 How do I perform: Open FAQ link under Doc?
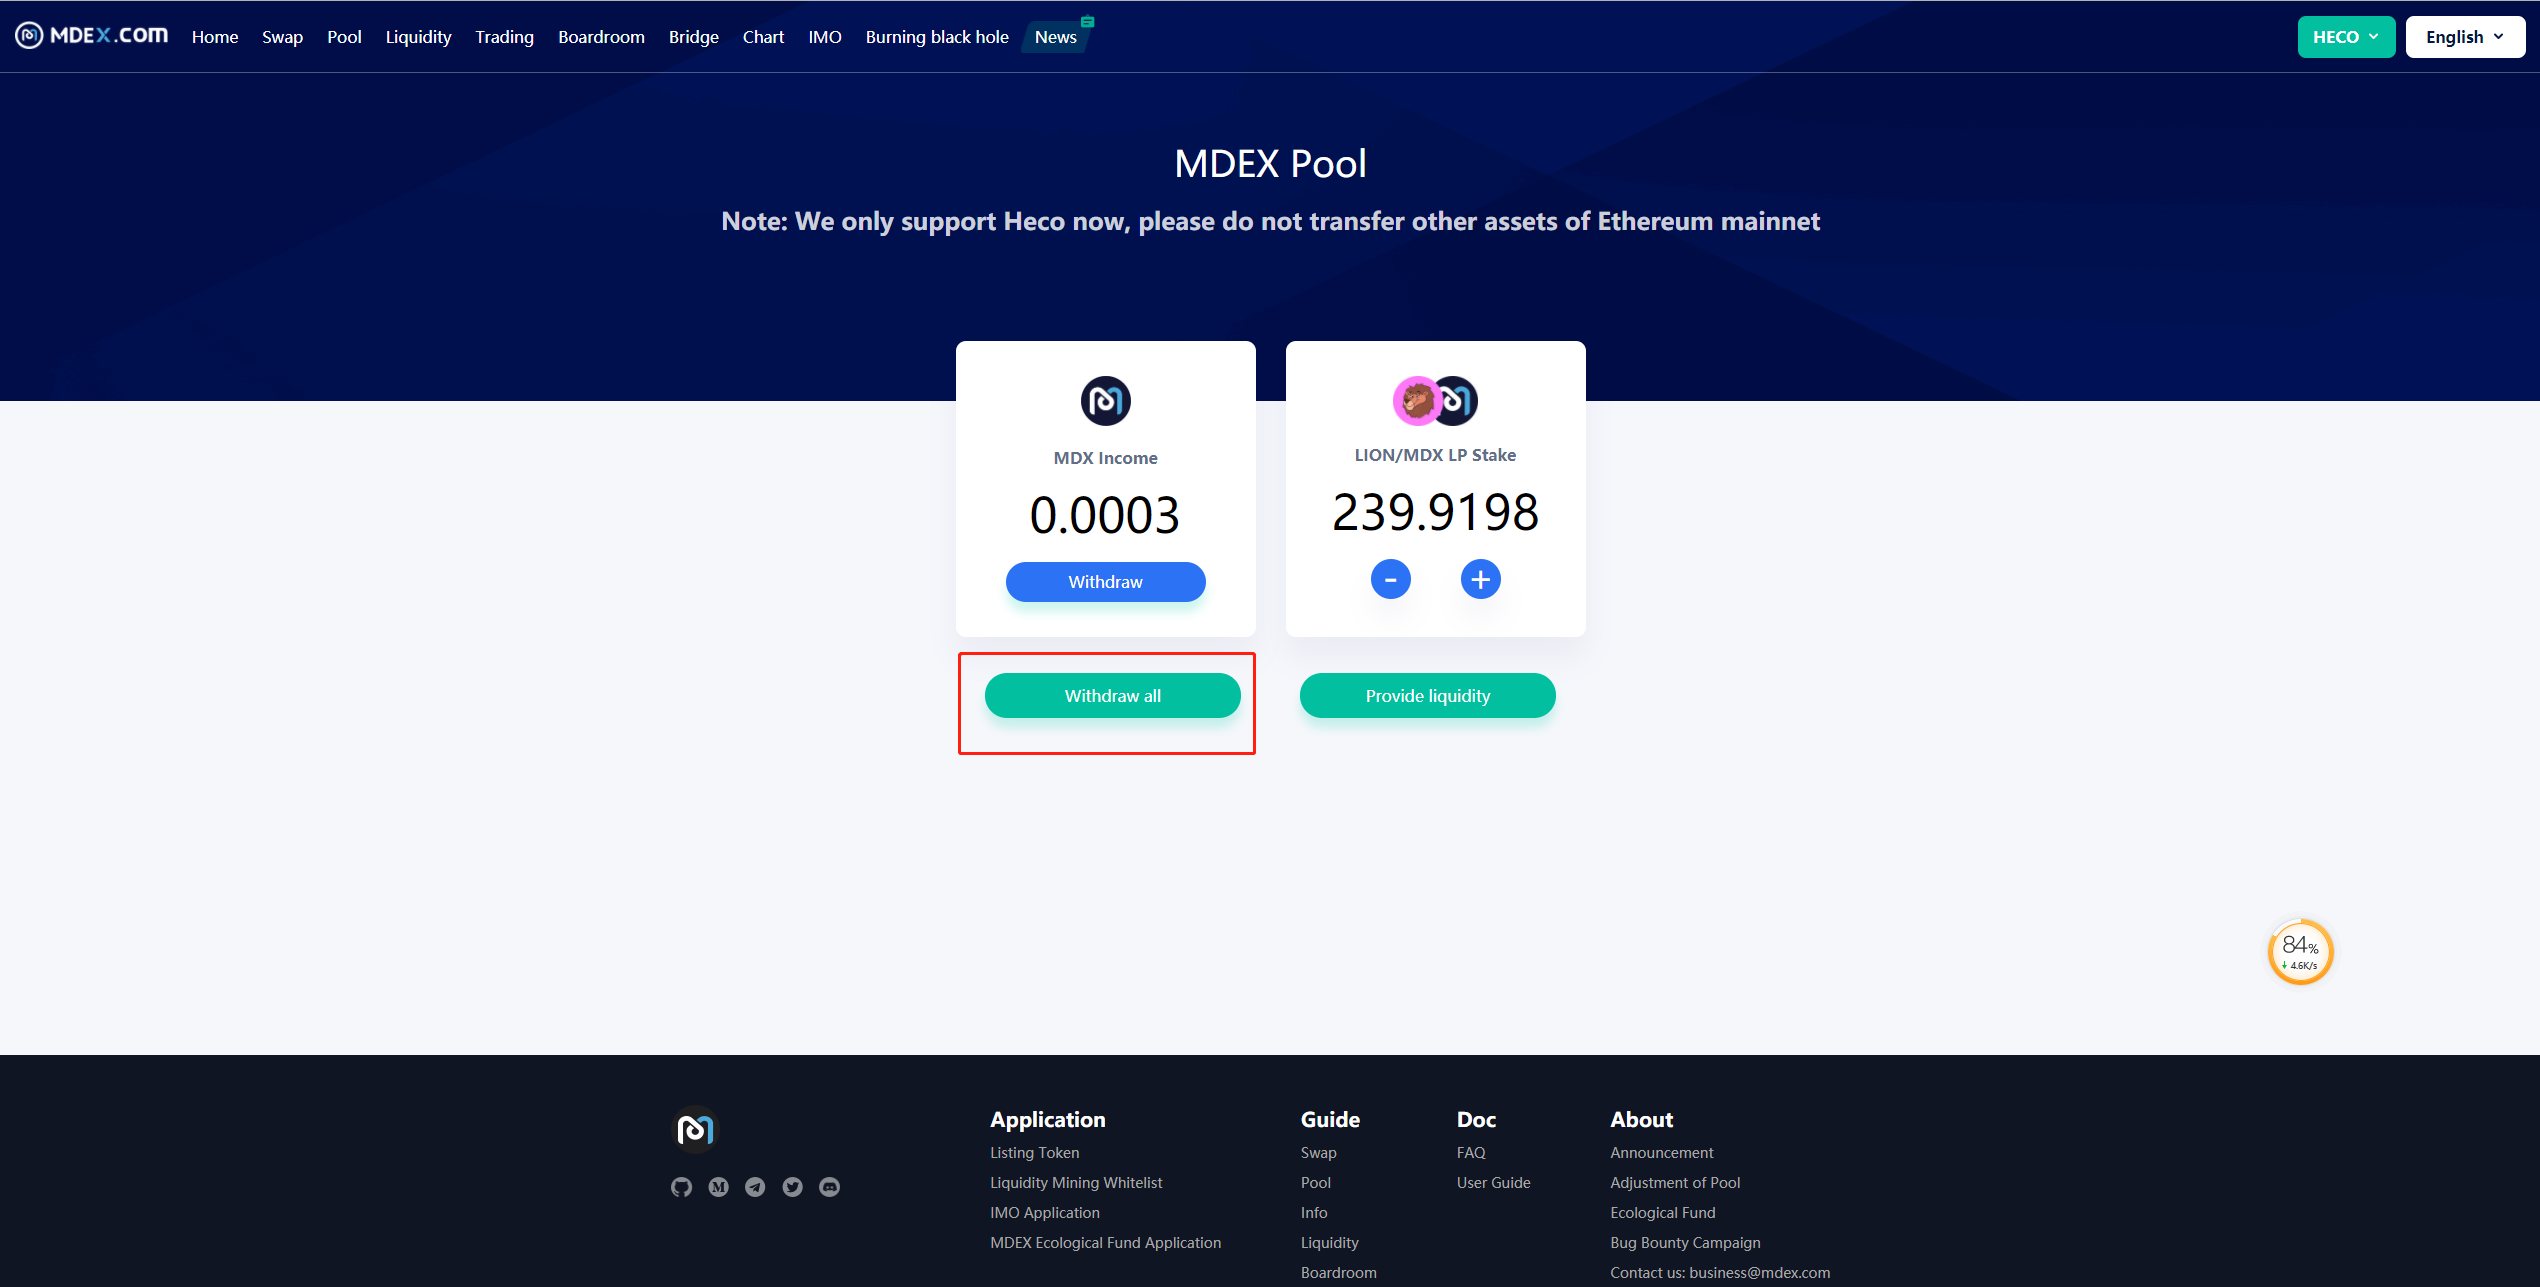pos(1471,1153)
